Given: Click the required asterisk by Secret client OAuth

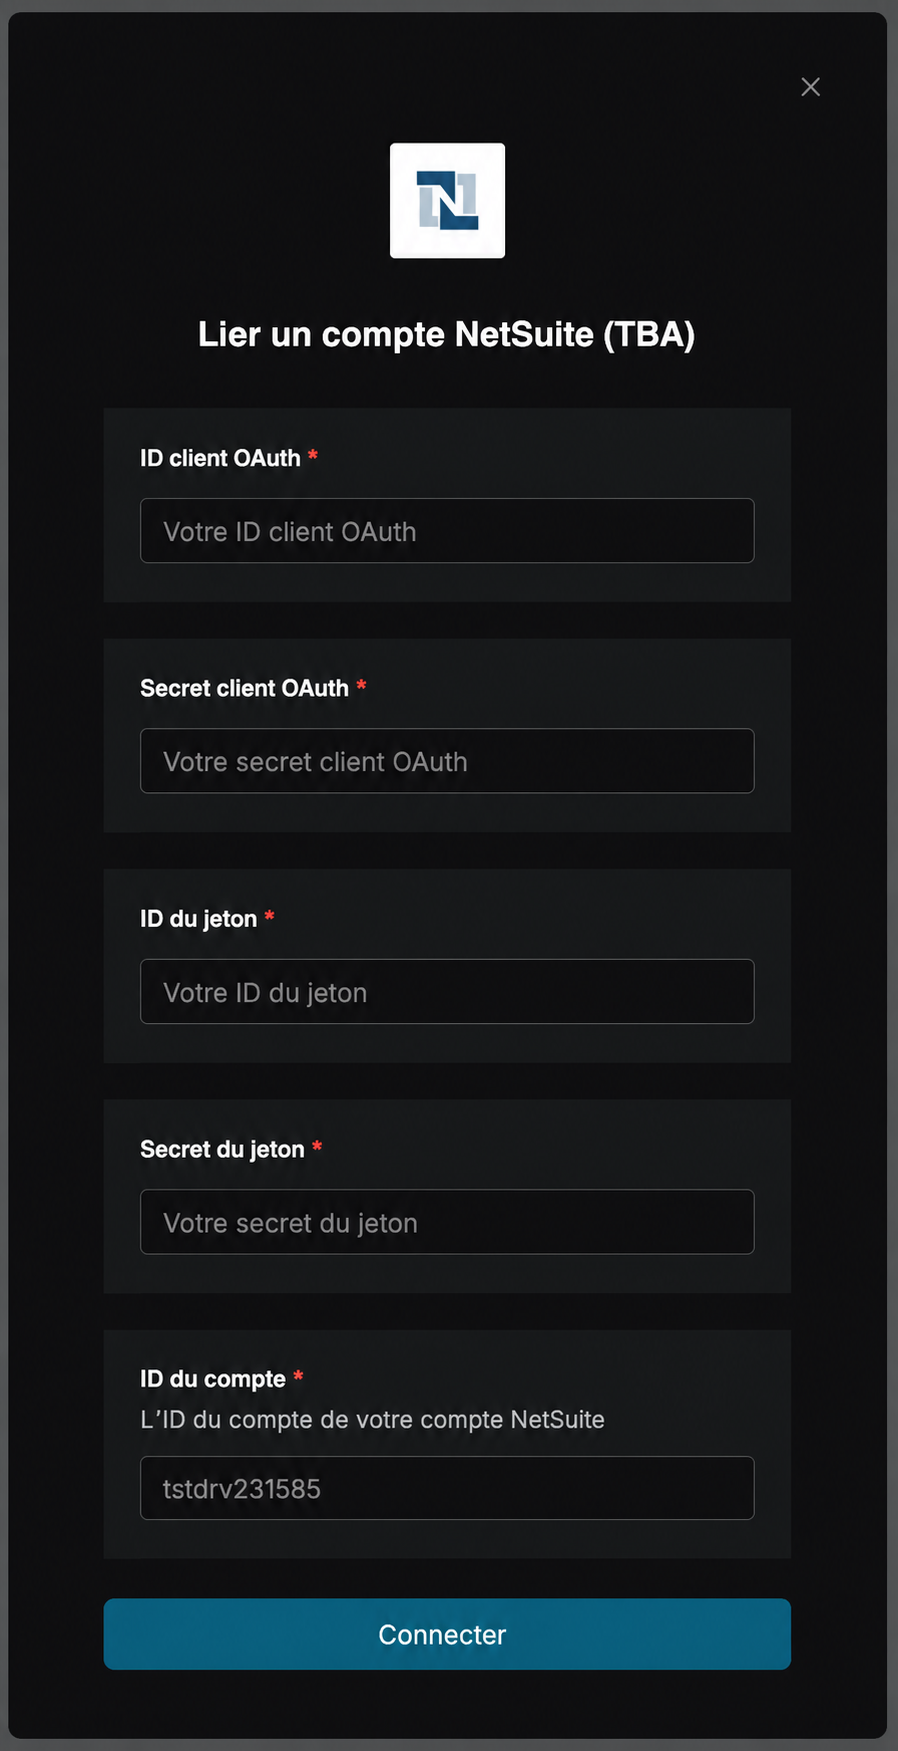Looking at the screenshot, I should [x=361, y=686].
